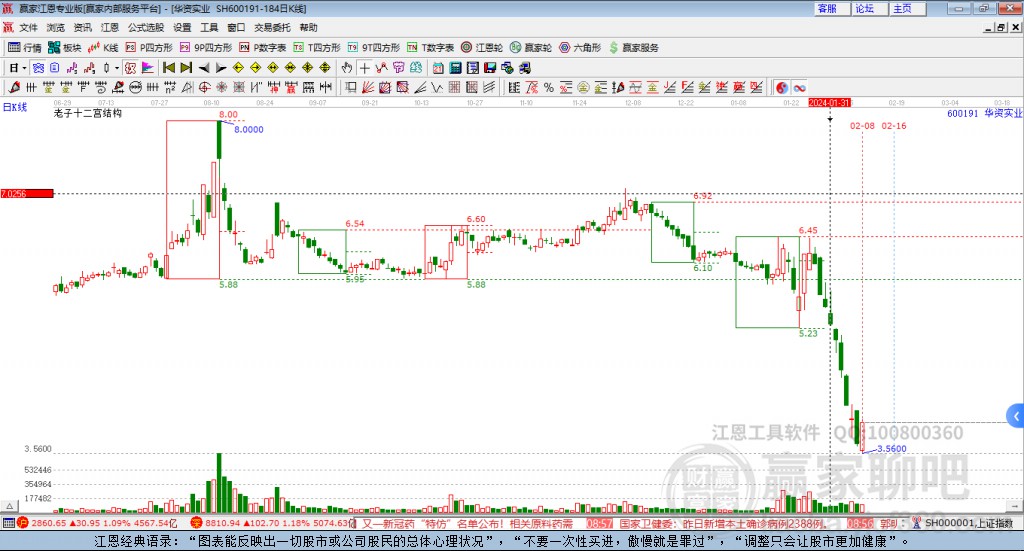Open P四方形 tool
This screenshot has width=1024, height=551.
[x=149, y=48]
